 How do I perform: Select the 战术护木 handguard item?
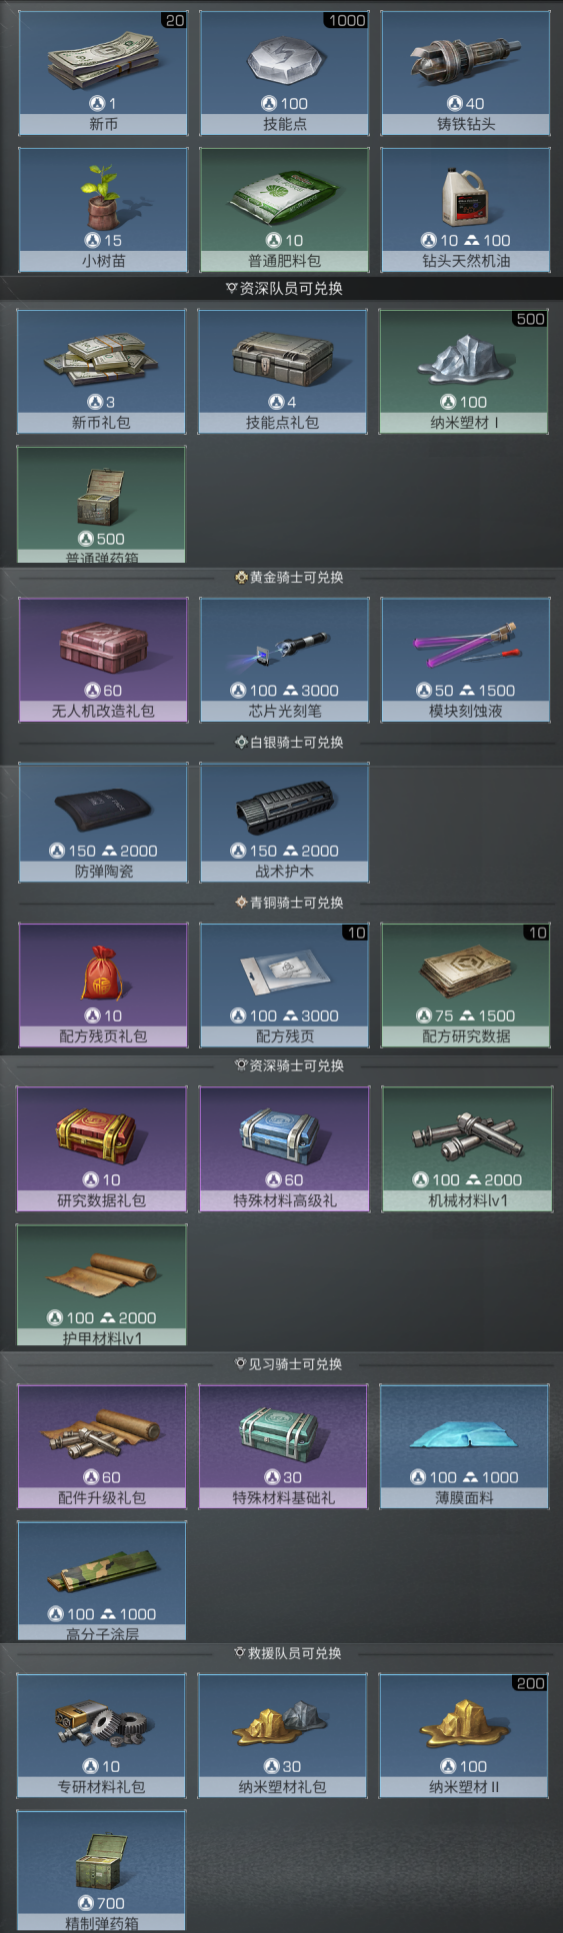284,822
